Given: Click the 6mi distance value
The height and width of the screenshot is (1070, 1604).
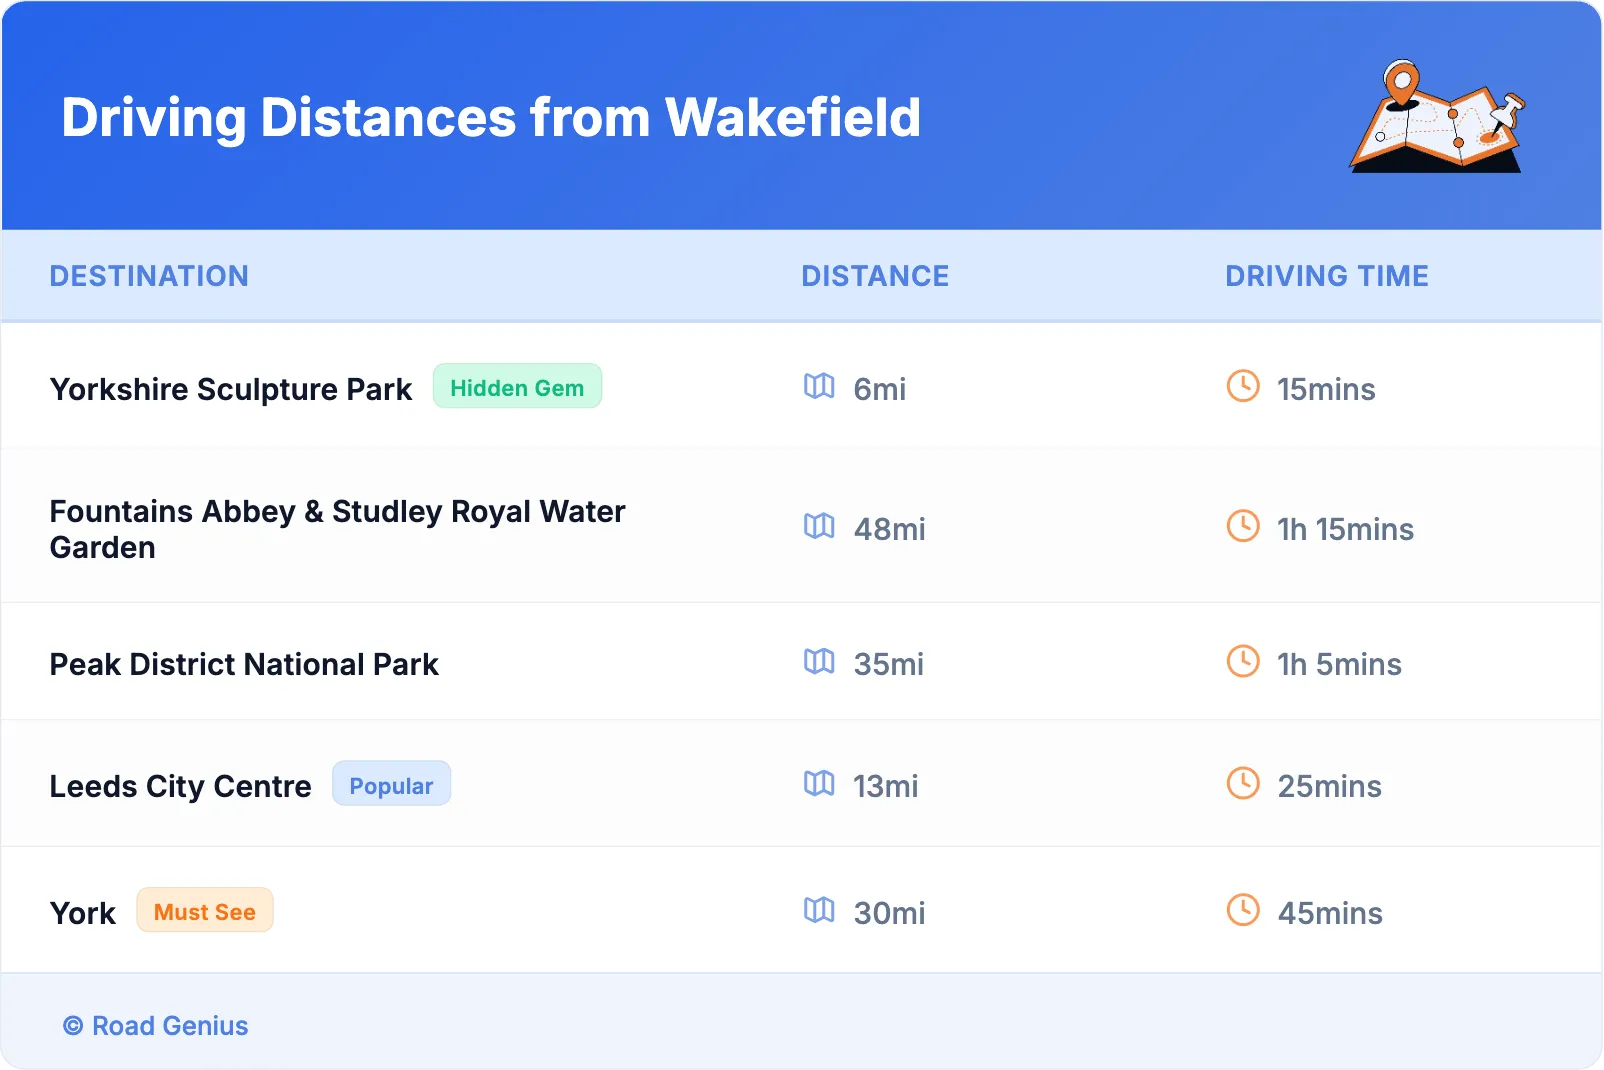Looking at the screenshot, I should point(880,389).
